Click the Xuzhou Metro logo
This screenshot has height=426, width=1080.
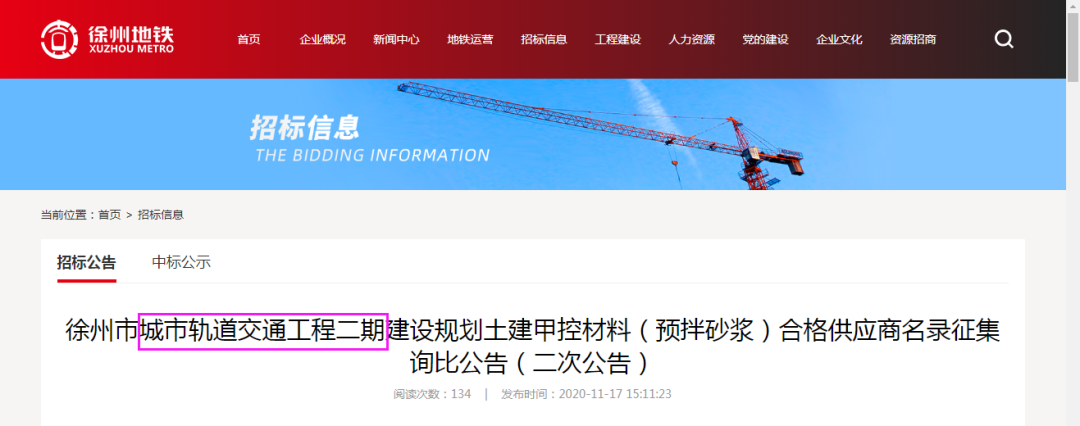coord(107,39)
